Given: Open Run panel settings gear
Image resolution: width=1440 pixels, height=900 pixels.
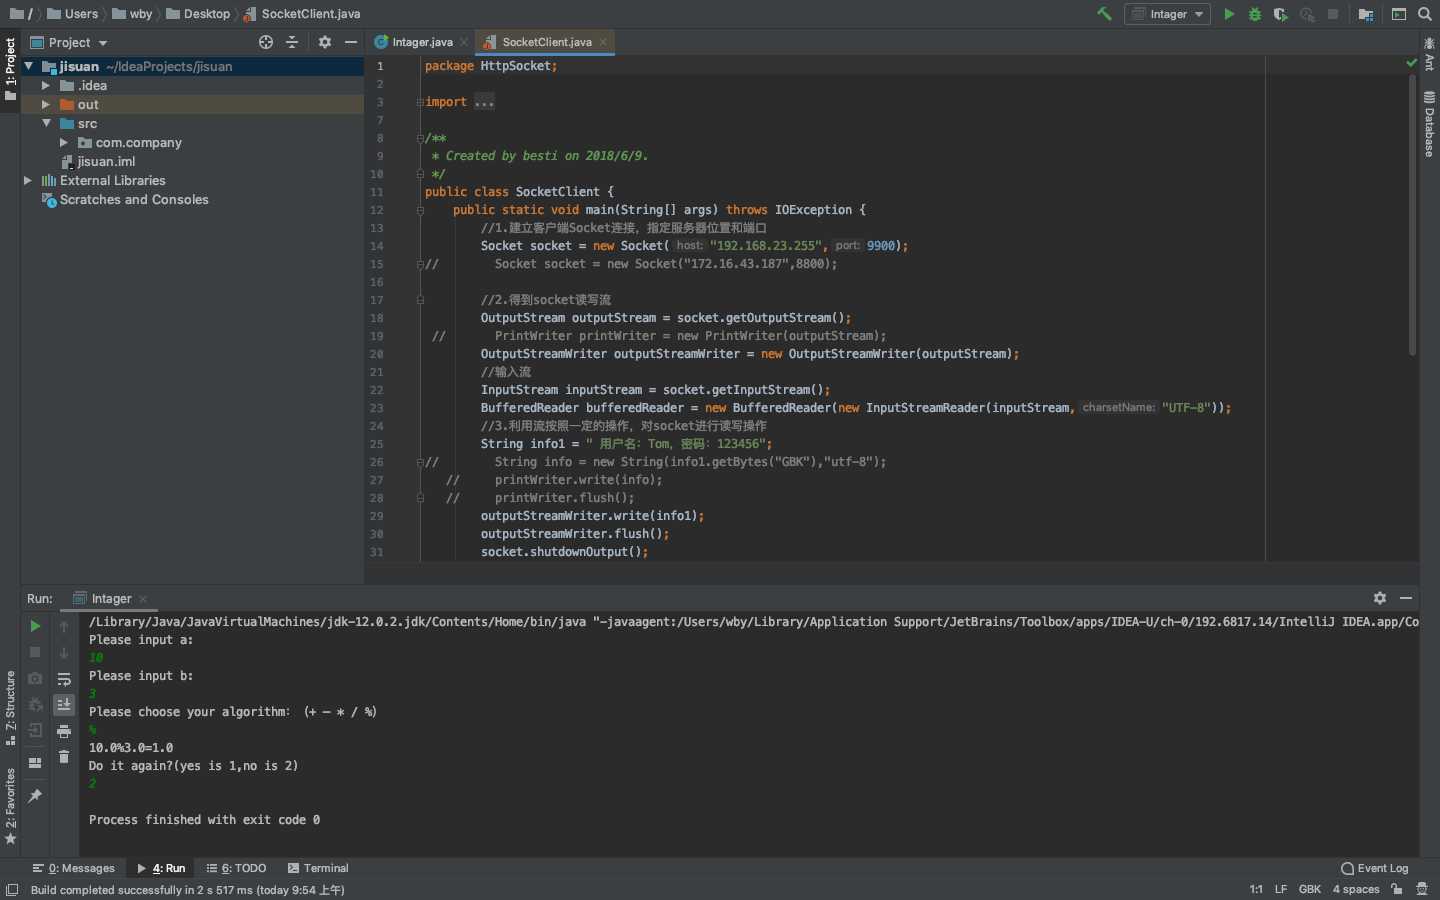Looking at the screenshot, I should pos(1380,598).
